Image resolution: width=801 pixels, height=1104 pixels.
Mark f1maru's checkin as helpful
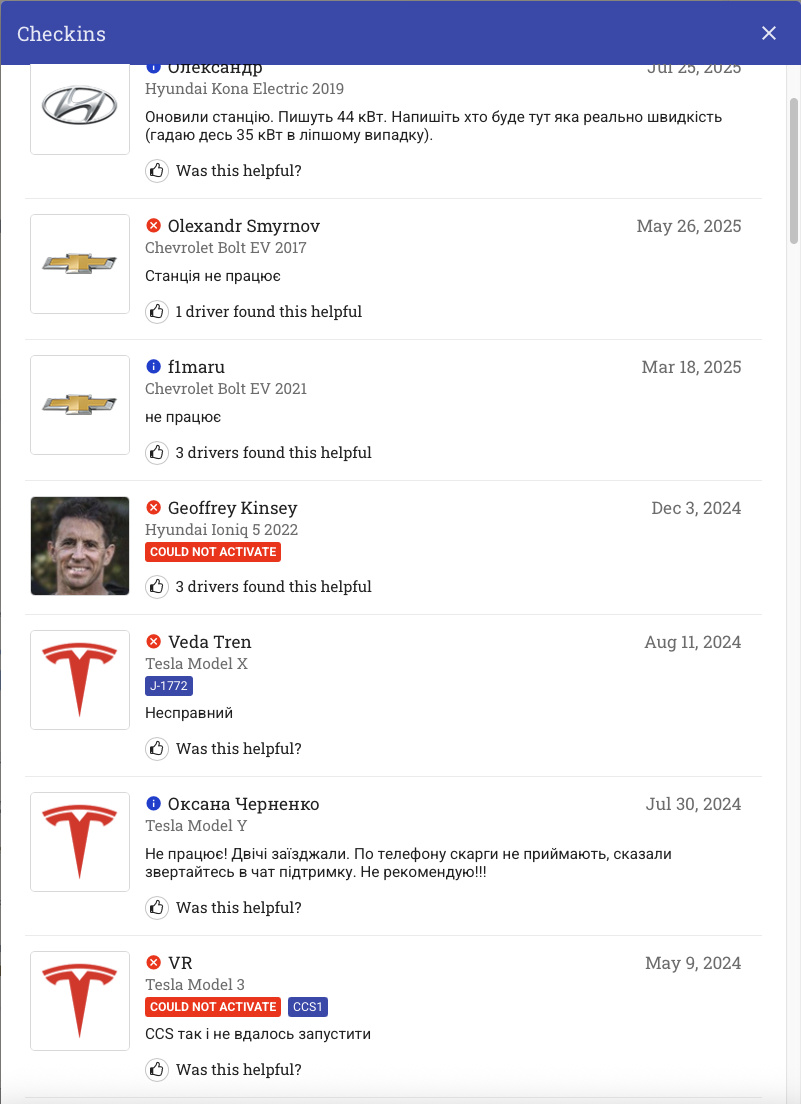[157, 453]
